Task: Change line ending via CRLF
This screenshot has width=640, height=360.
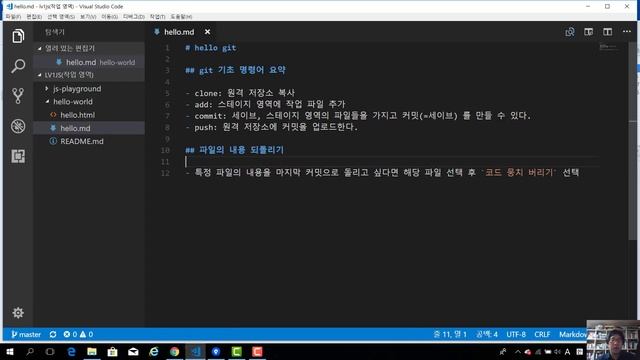Action: (542, 334)
